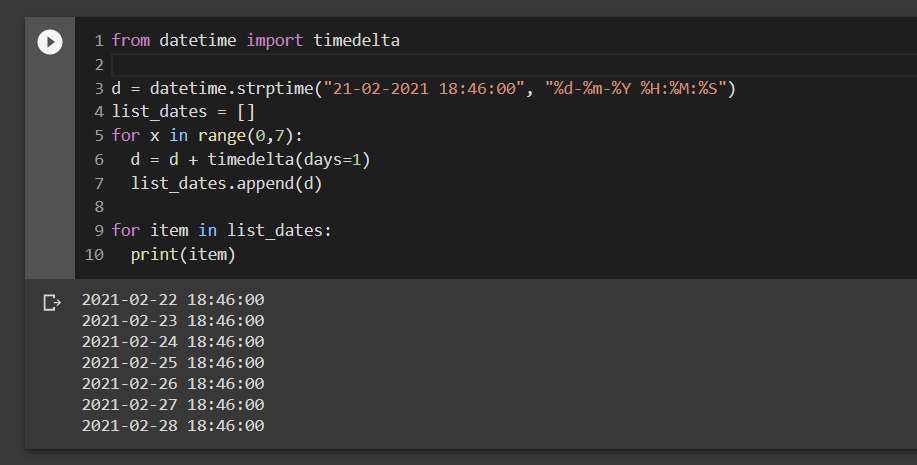The height and width of the screenshot is (465, 917).
Task: Click line number 5 in gutter
Action: pyautogui.click(x=99, y=136)
